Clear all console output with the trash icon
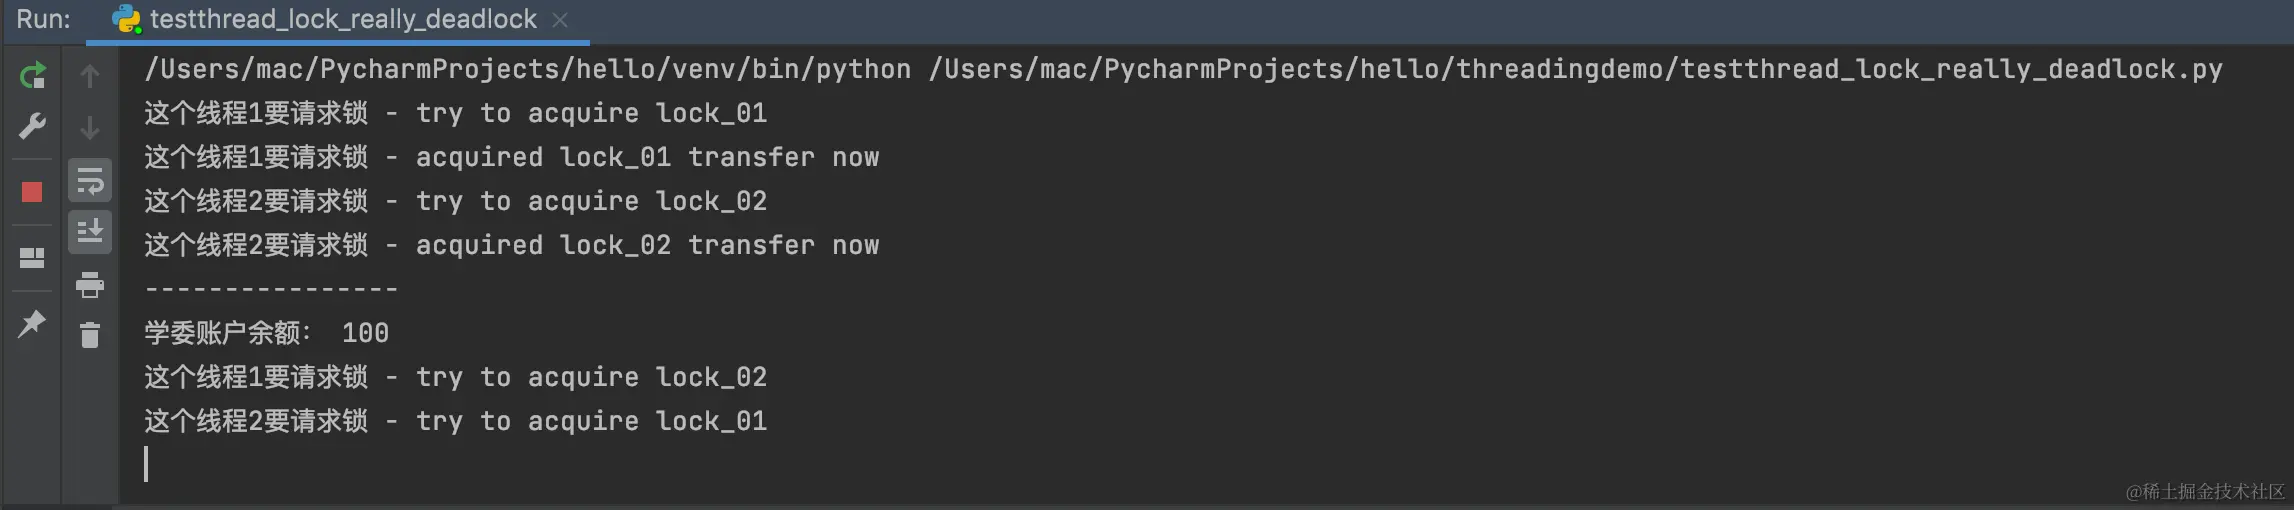This screenshot has height=510, width=2294. pos(90,335)
